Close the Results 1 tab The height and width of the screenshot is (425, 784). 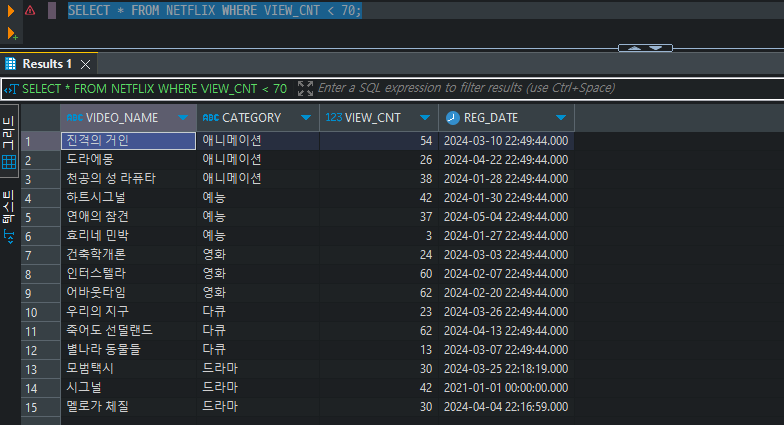click(x=86, y=64)
